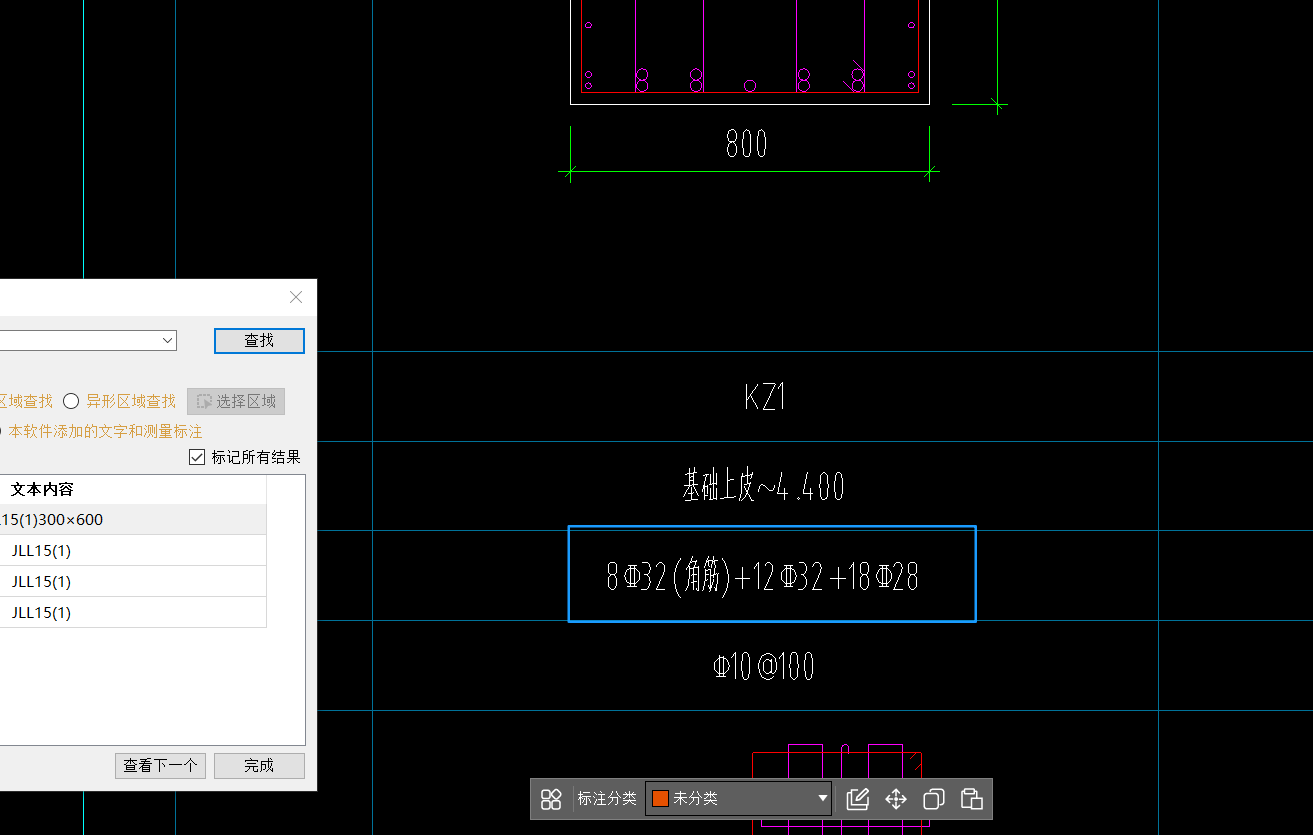
Task: Click the Φ10@100 stirrup text
Action: (x=764, y=666)
